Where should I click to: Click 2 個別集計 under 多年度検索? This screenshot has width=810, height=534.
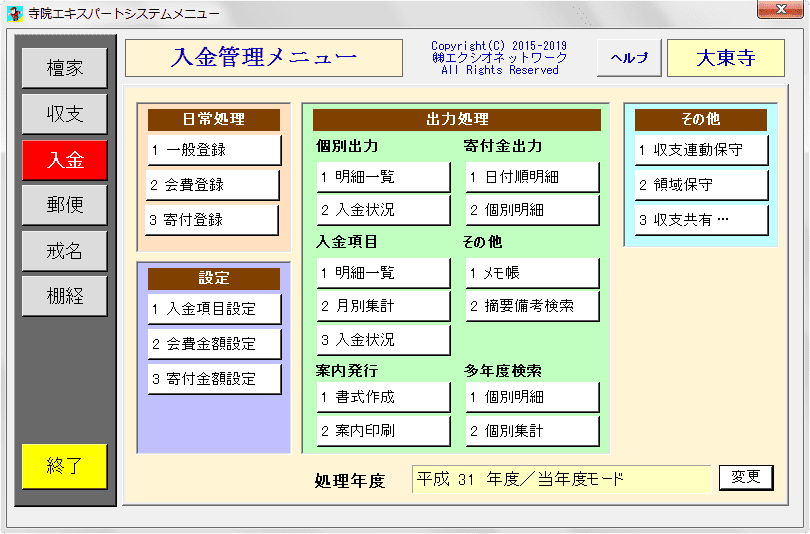pos(533,431)
